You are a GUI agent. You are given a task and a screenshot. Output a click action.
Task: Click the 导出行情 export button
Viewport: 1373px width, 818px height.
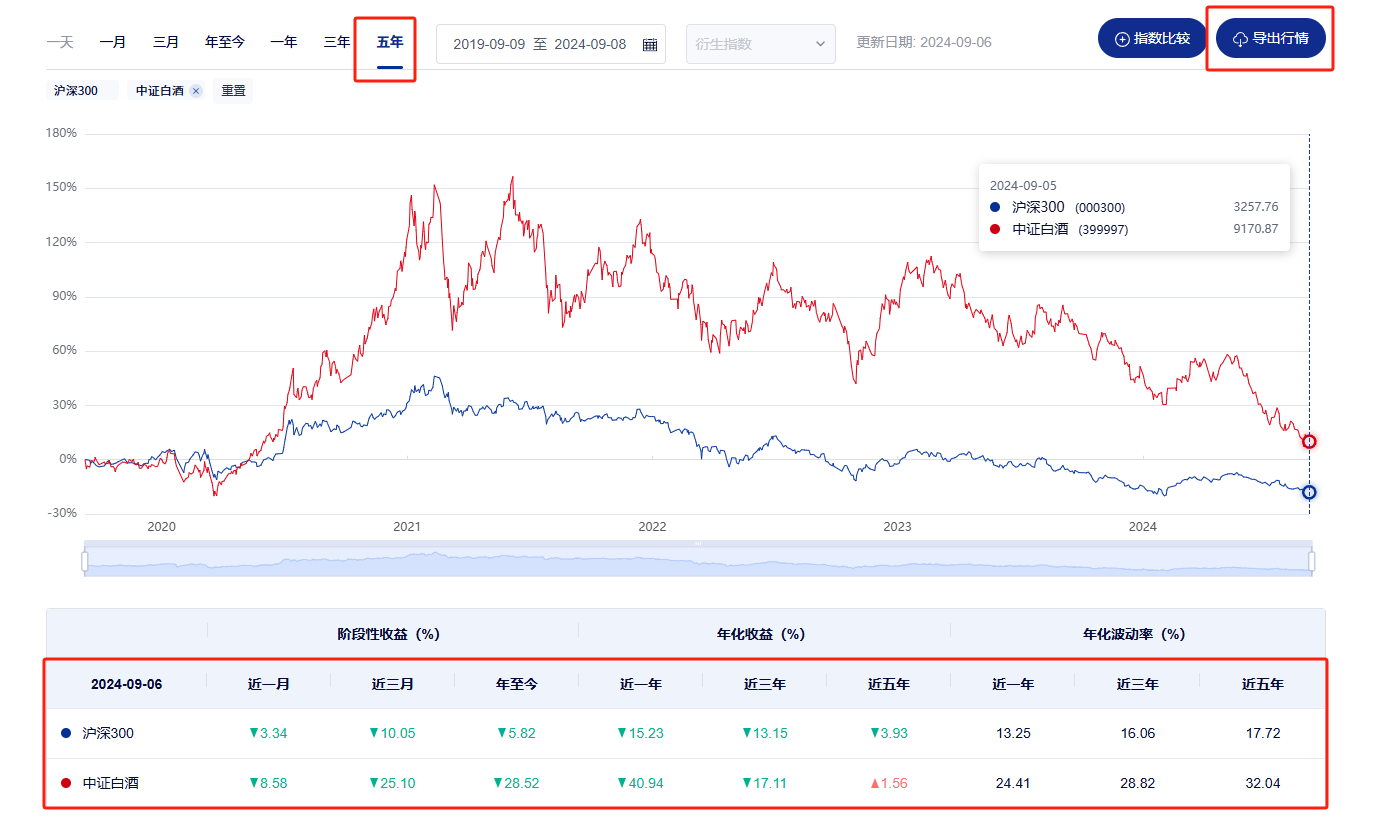tap(1270, 39)
